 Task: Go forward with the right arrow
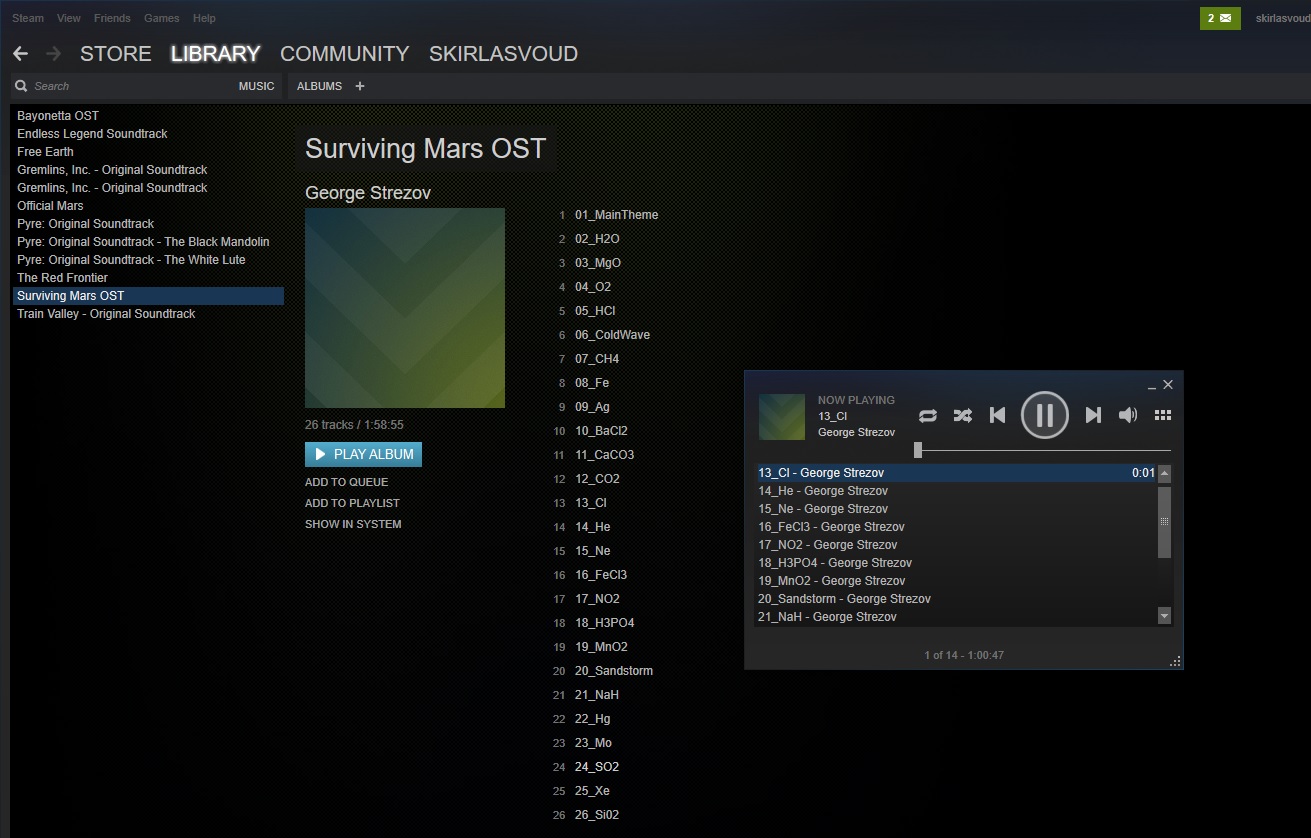(54, 54)
